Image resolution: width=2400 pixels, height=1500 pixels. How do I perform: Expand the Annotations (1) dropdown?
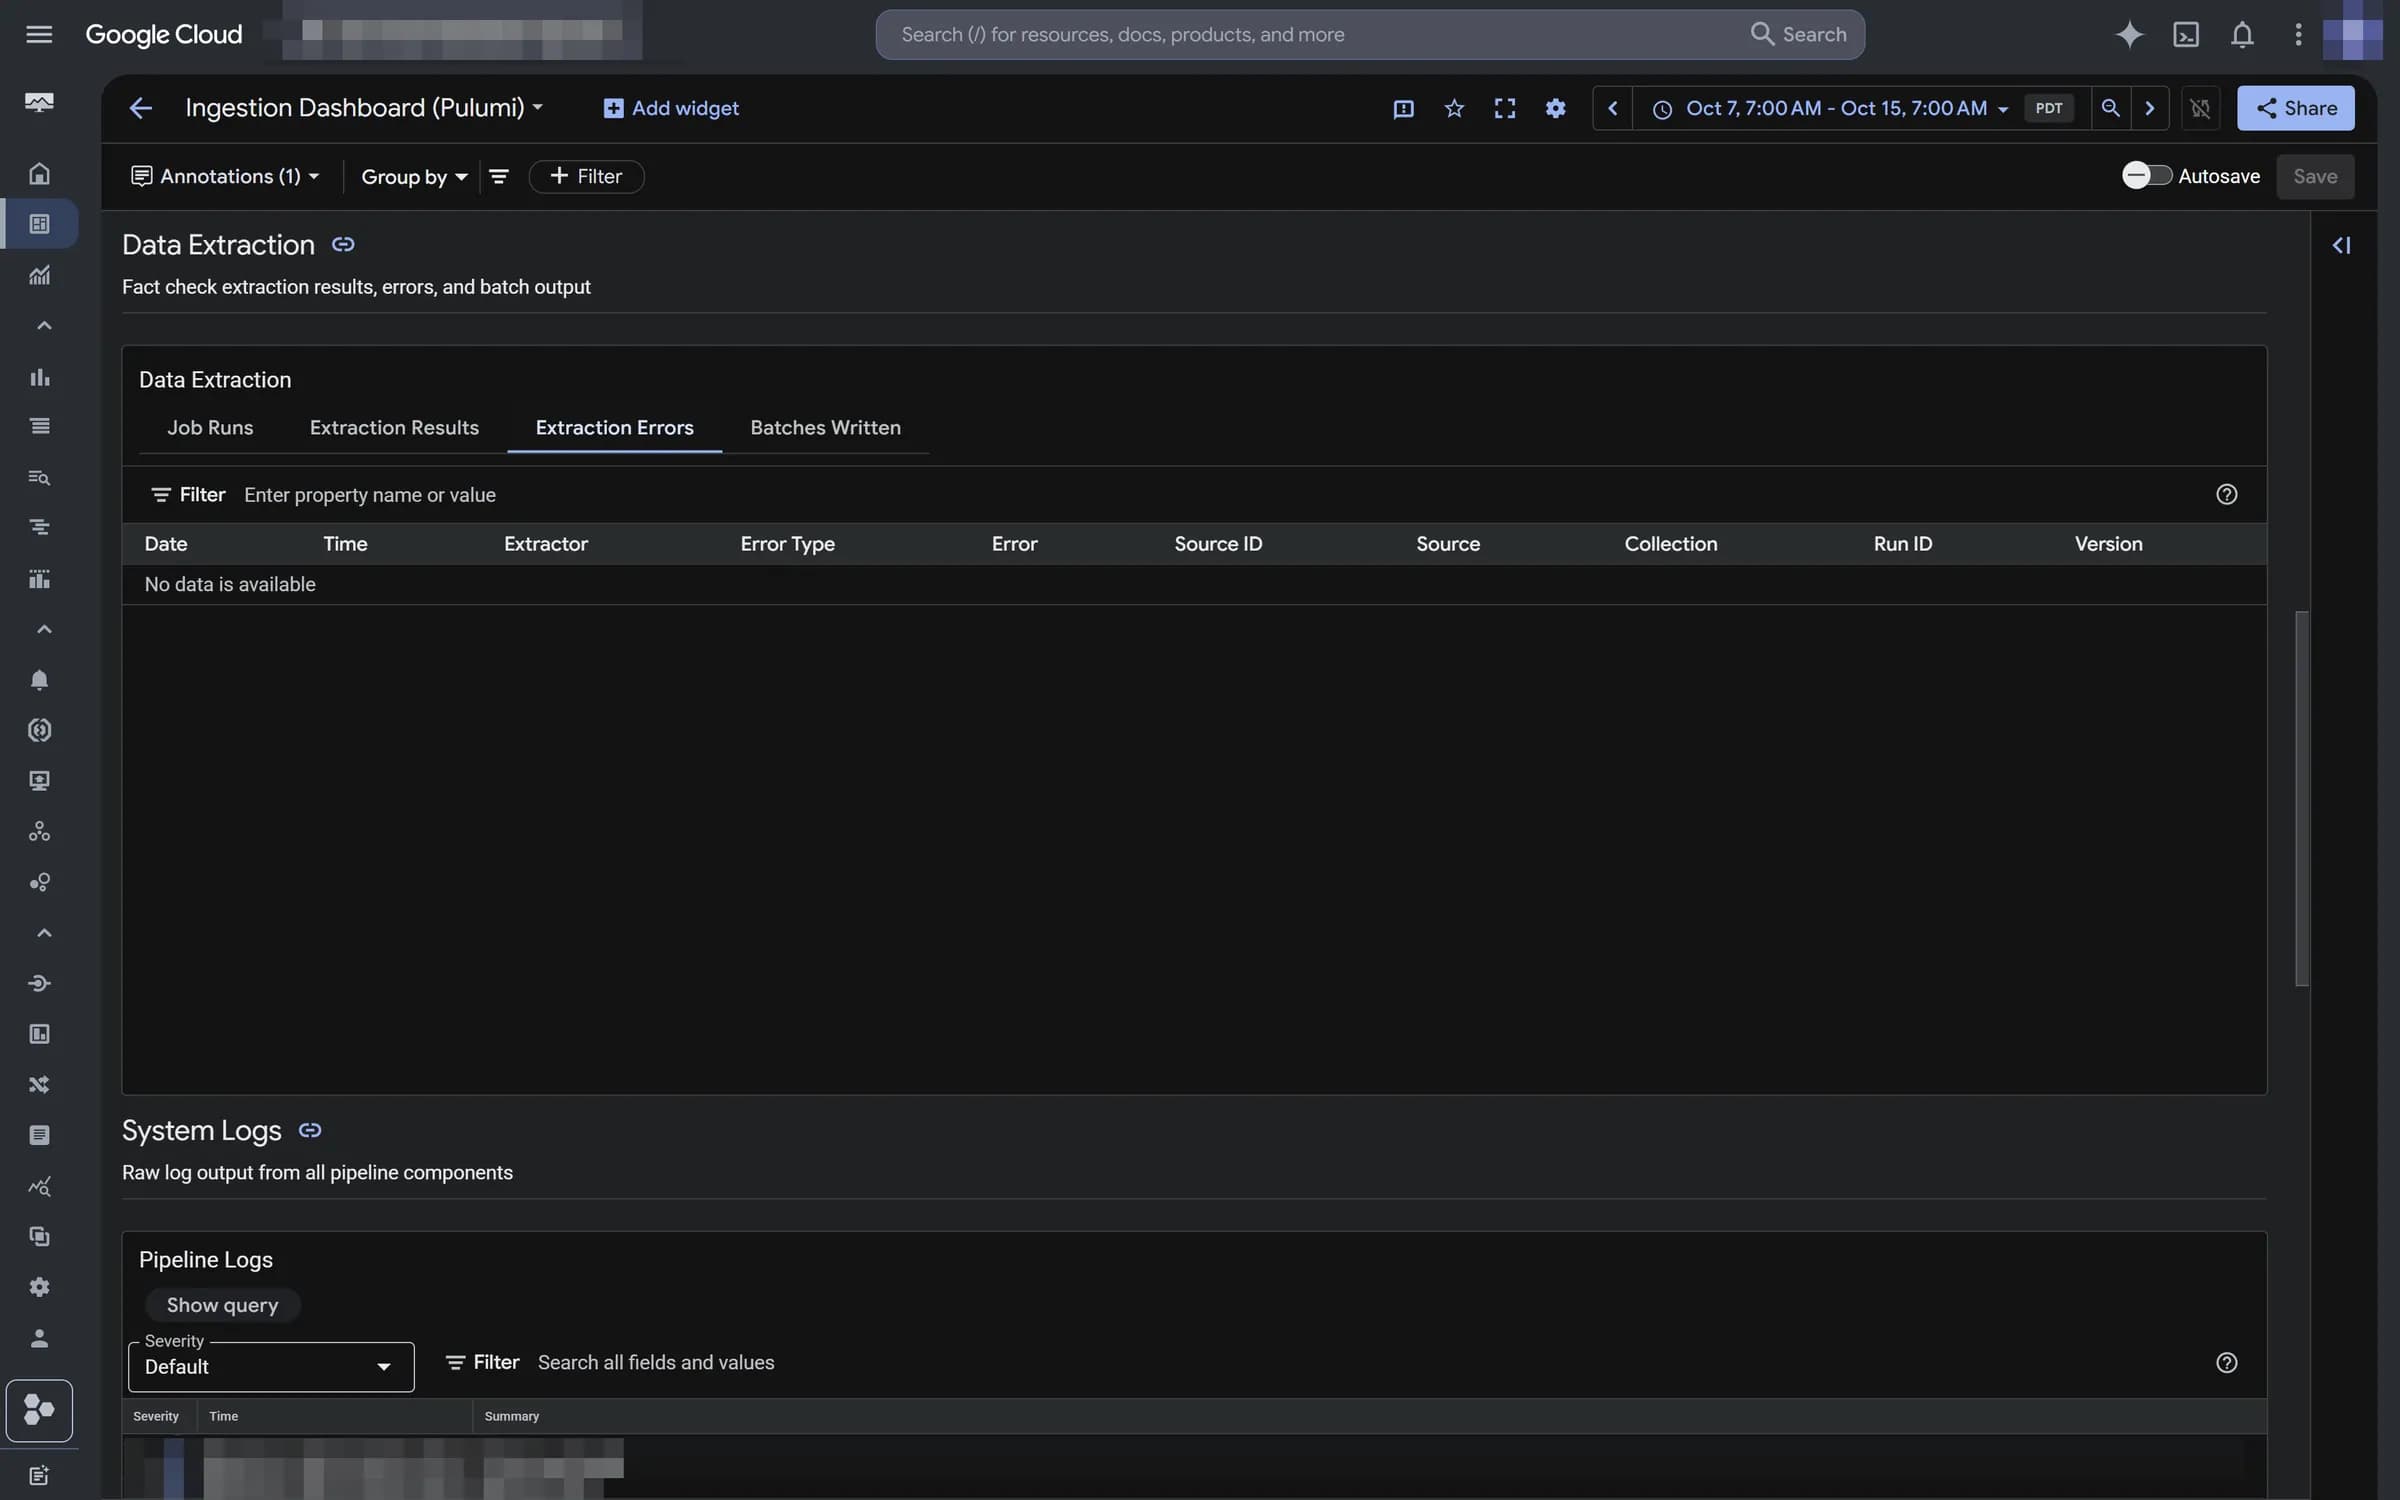225,177
